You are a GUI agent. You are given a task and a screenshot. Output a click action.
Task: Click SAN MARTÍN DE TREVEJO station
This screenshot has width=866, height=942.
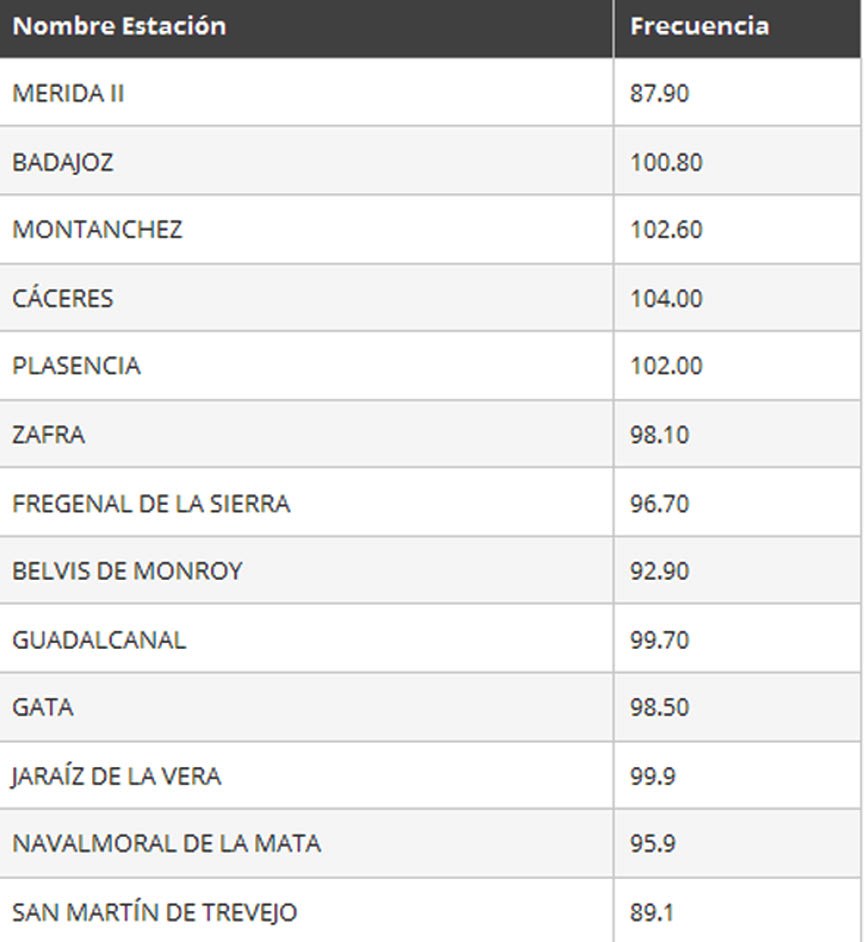pyautogui.click(x=154, y=912)
